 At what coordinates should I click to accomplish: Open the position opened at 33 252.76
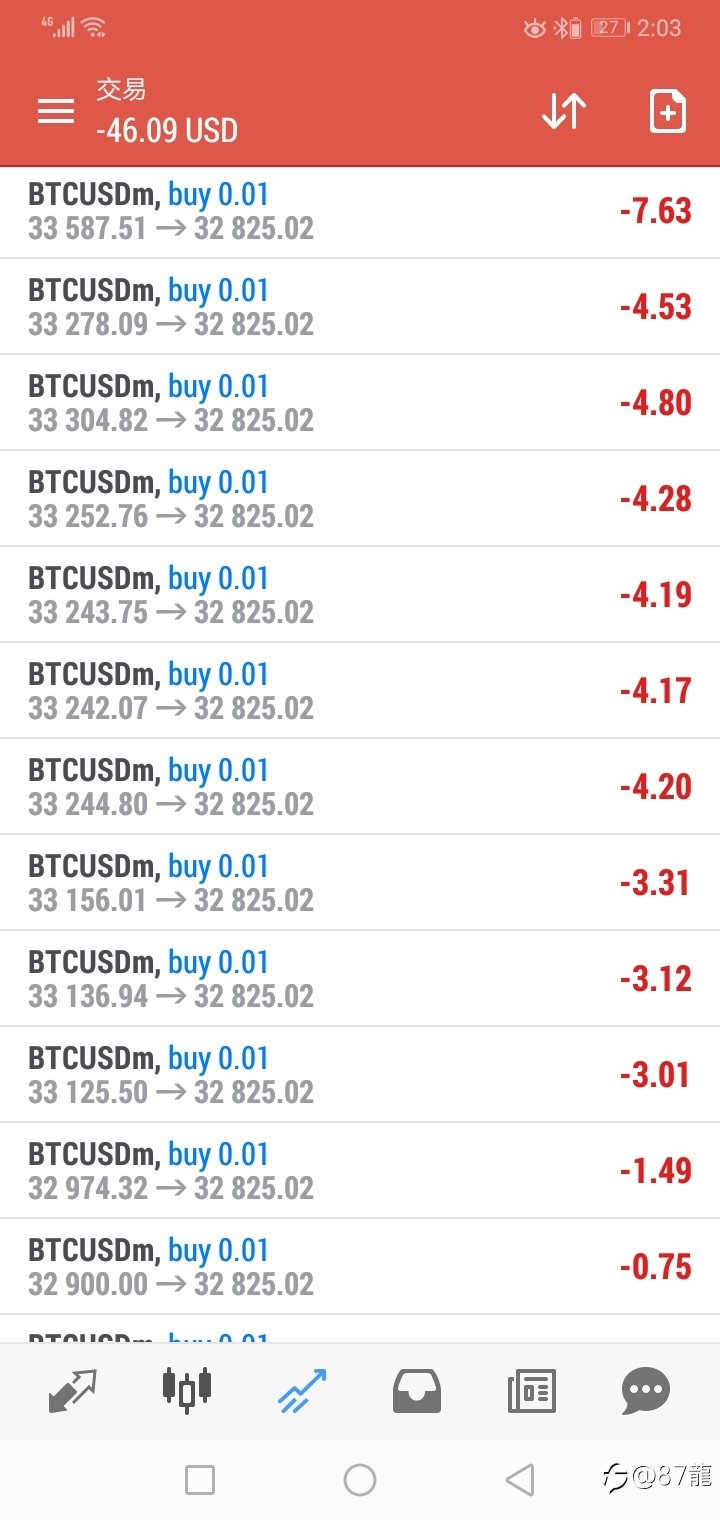(x=360, y=499)
